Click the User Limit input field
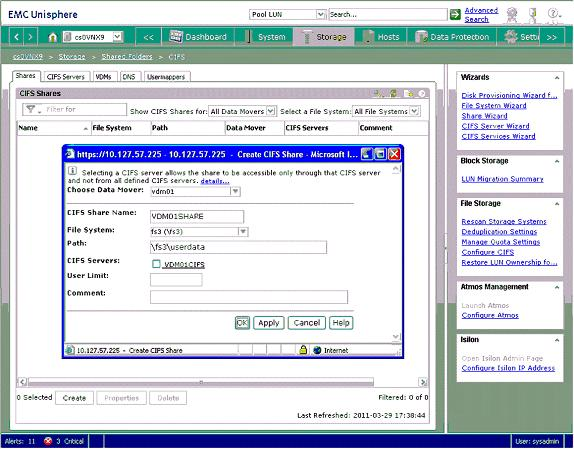Viewport: 574px width, 449px height. (x=176, y=280)
